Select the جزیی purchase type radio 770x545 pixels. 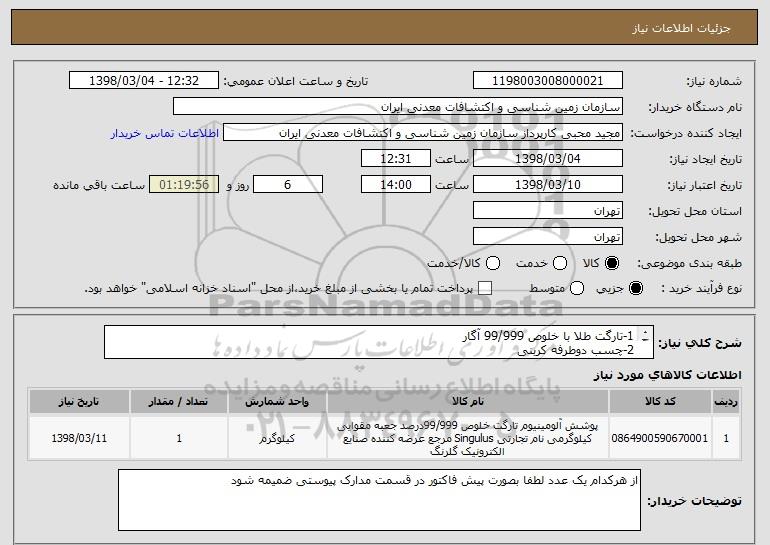(635, 288)
